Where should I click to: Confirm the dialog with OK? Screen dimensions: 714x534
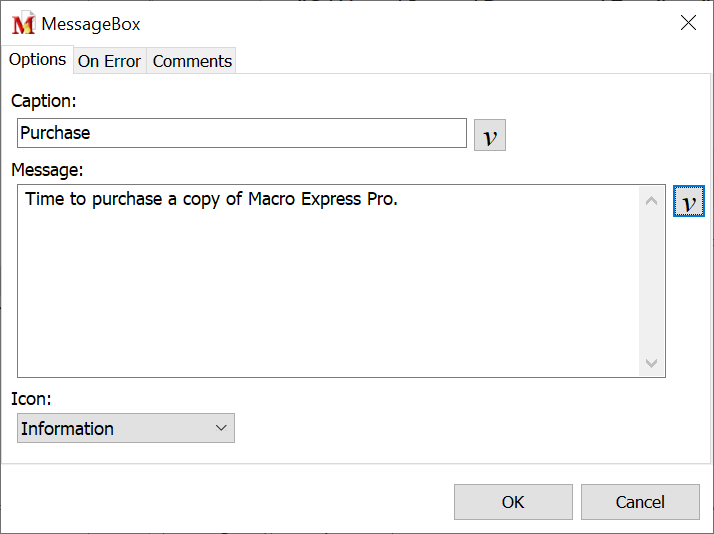tap(513, 502)
